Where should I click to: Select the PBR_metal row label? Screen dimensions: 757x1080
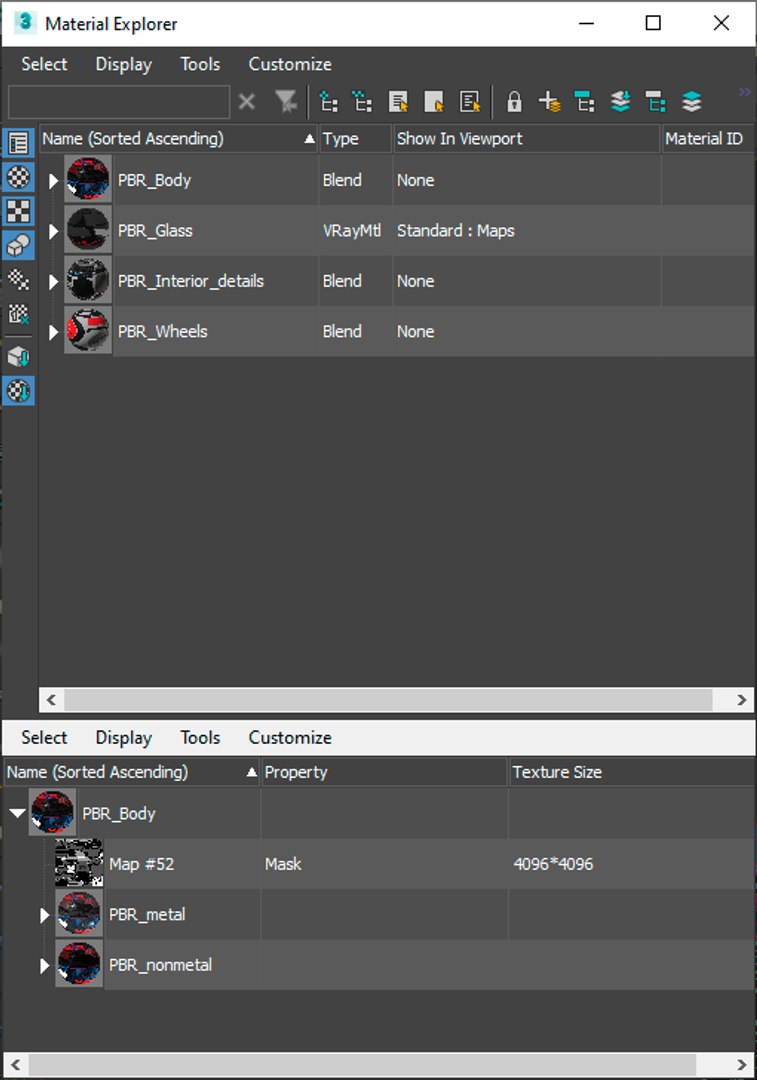(147, 915)
